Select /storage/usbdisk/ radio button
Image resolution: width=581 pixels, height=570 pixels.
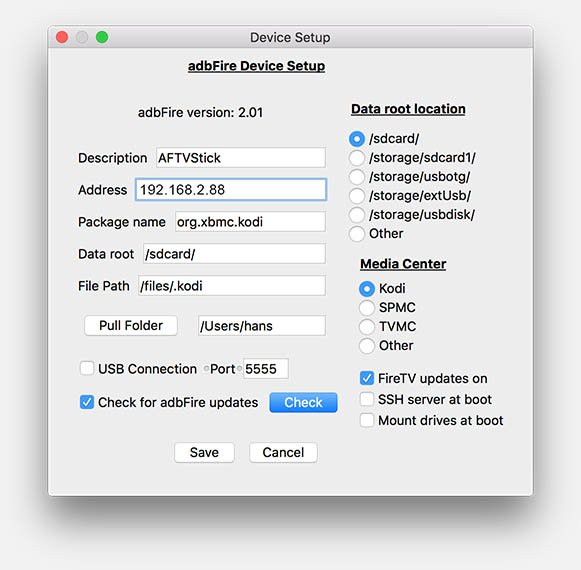[356, 215]
